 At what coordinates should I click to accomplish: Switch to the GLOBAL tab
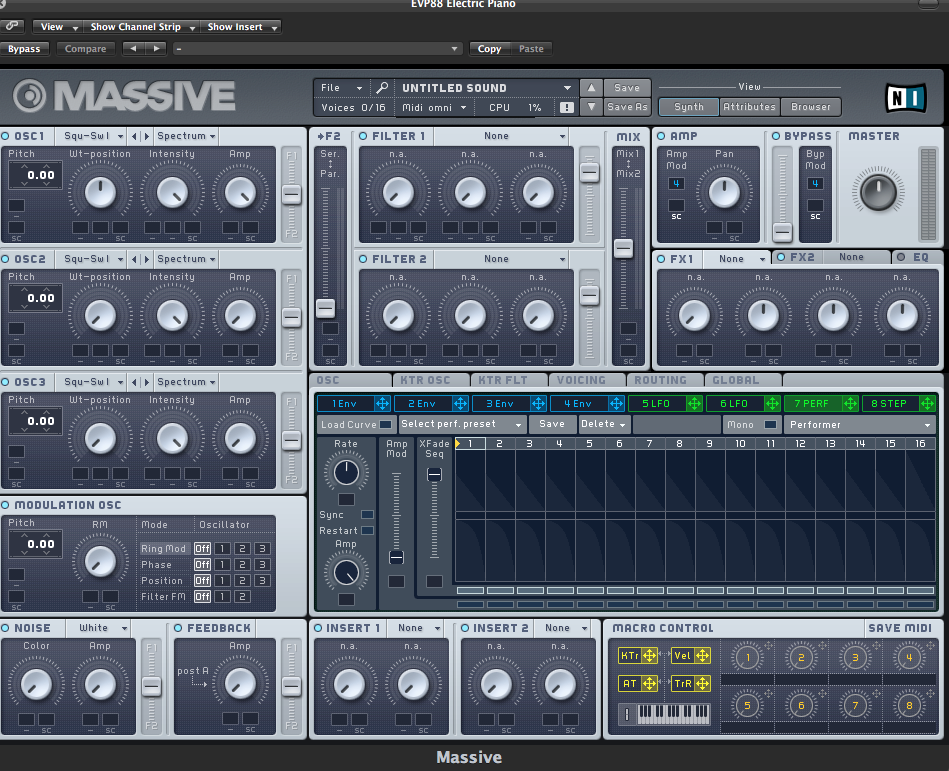[x=743, y=380]
